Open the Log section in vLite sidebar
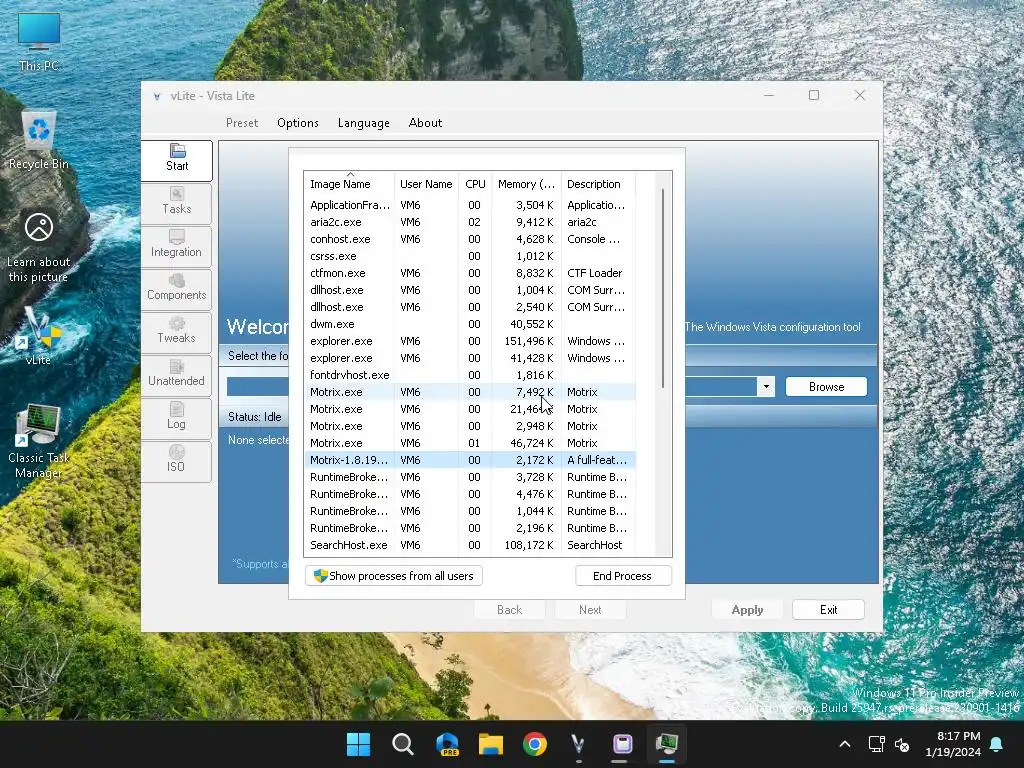The width and height of the screenshot is (1024, 768). (177, 418)
